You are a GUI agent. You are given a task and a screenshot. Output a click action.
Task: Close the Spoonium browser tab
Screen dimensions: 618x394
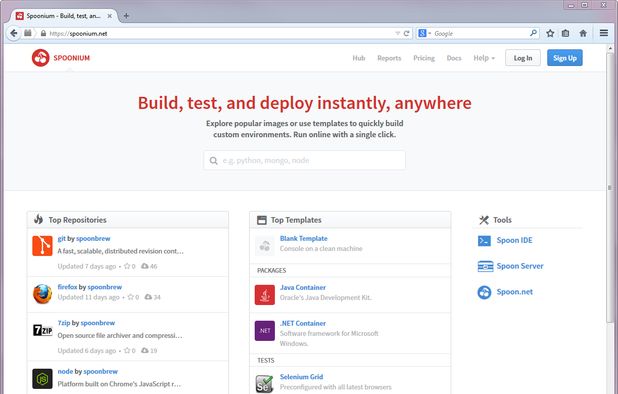point(110,16)
